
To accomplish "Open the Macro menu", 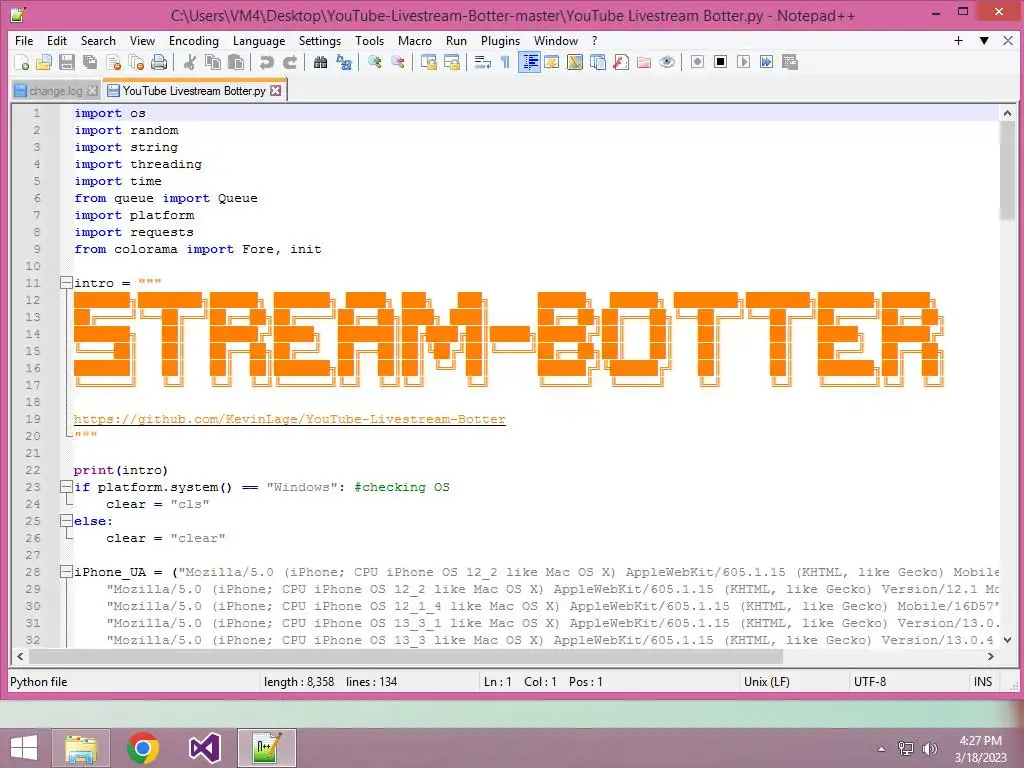I will coord(415,40).
